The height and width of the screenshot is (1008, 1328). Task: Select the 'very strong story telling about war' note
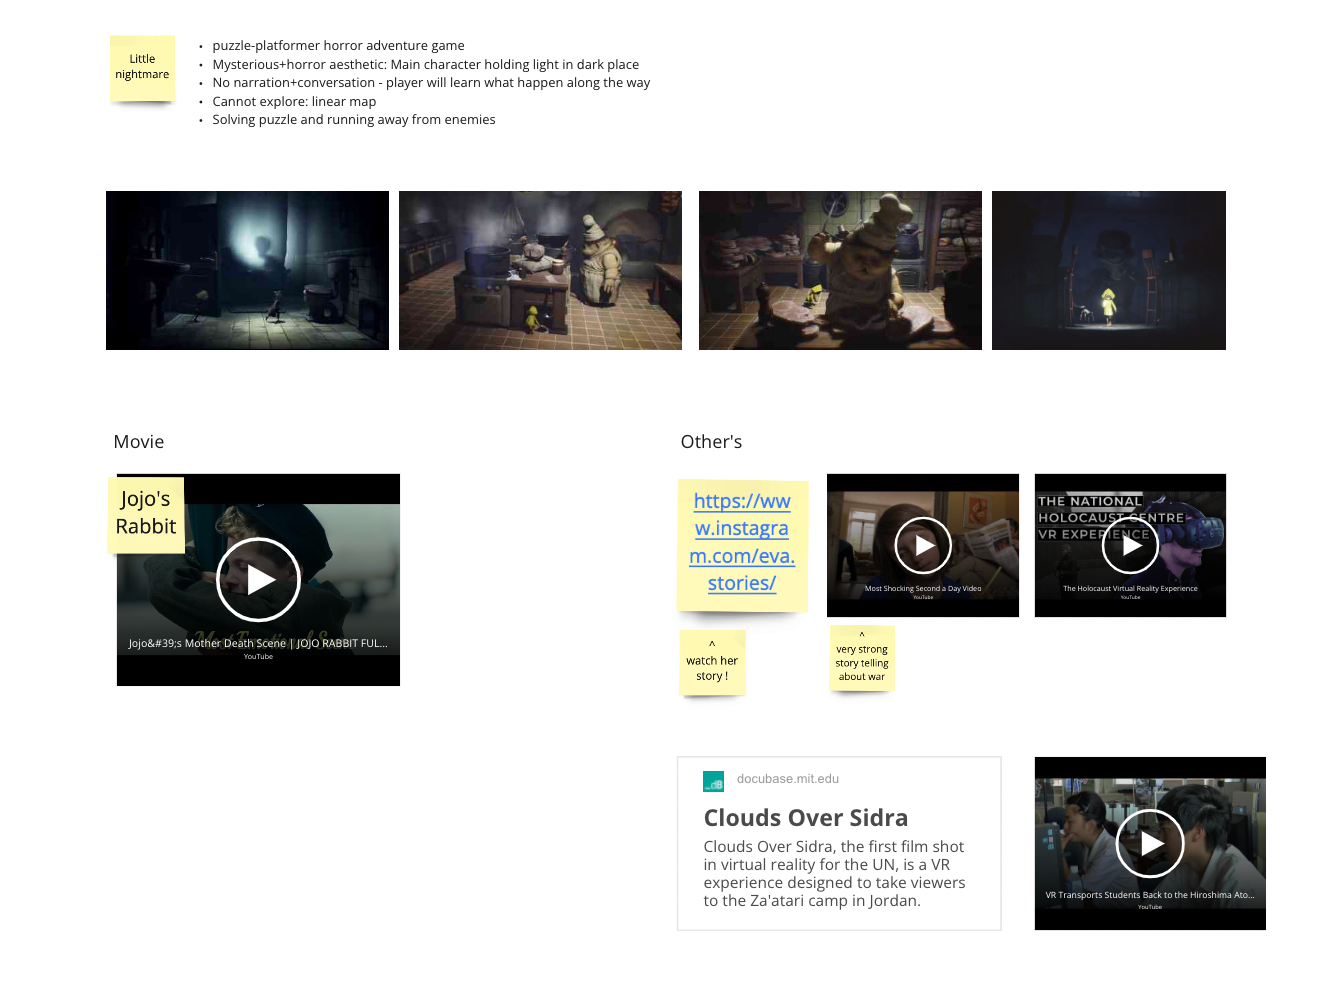coord(862,658)
